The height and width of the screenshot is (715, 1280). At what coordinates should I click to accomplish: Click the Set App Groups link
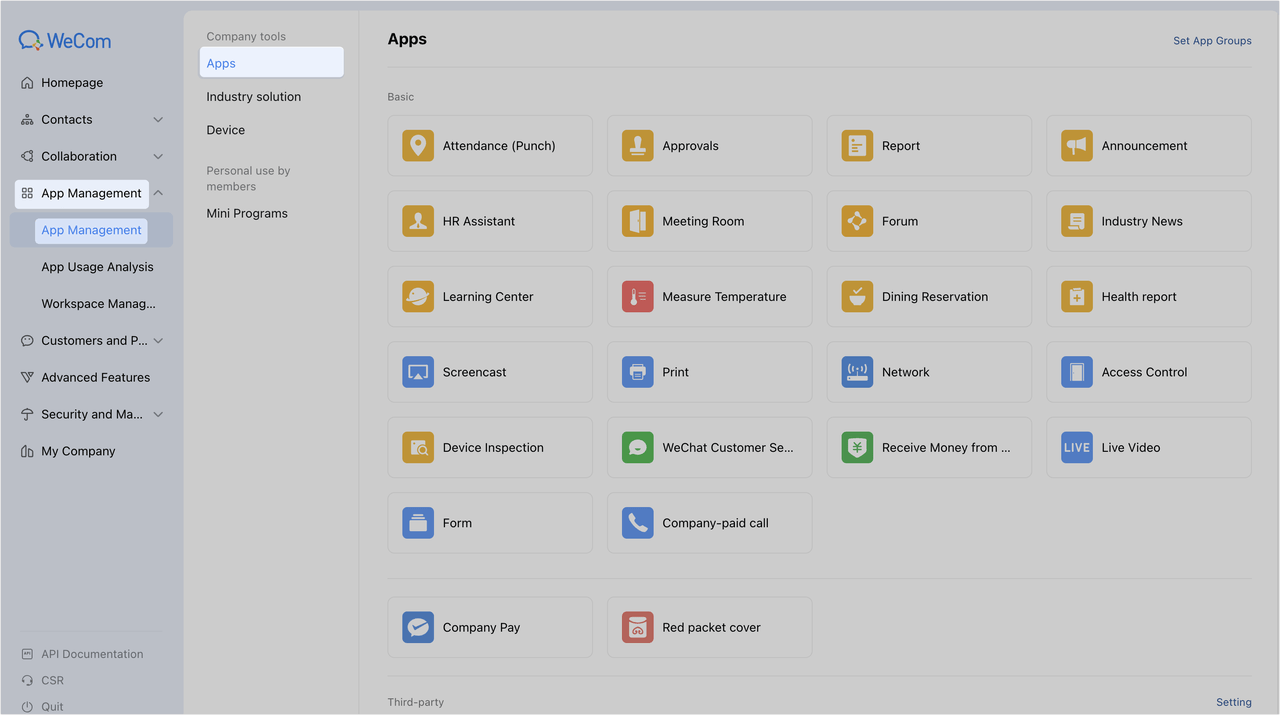[1212, 41]
